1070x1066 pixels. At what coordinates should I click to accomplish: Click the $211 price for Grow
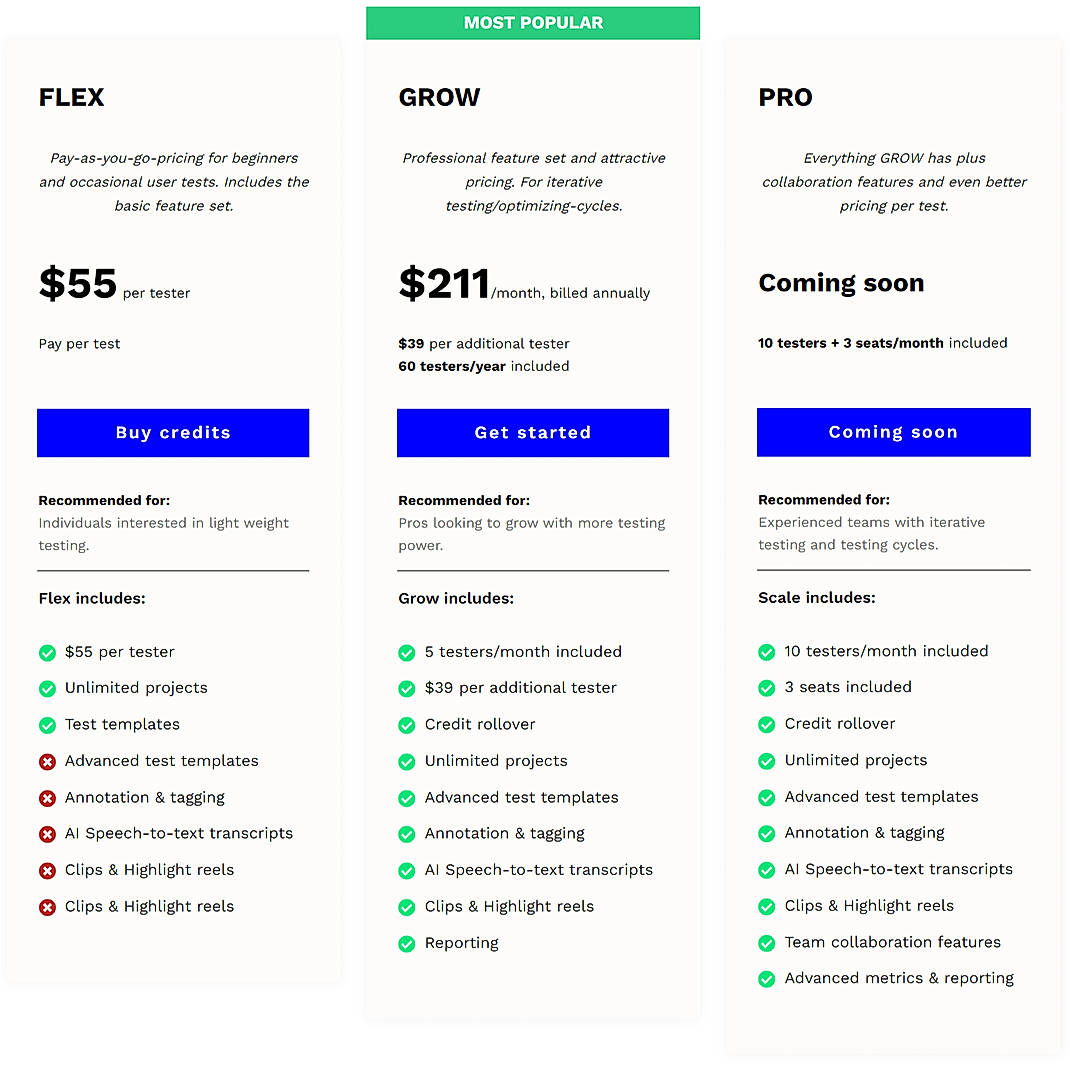click(444, 283)
